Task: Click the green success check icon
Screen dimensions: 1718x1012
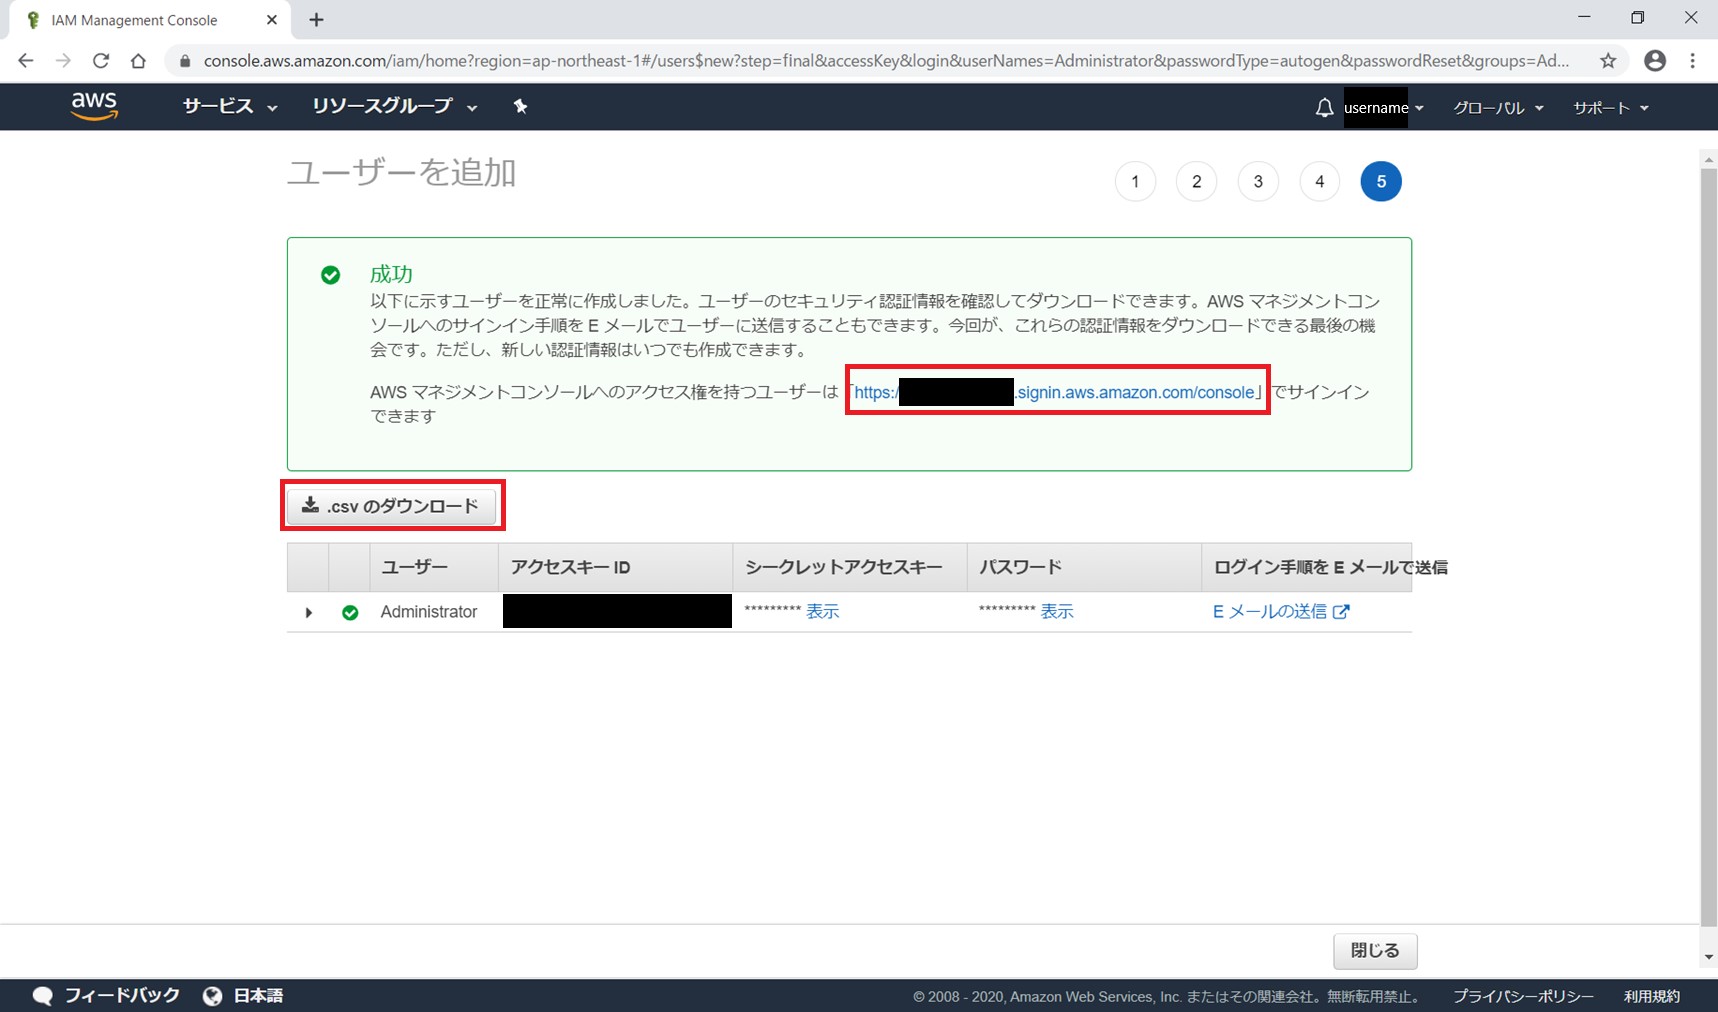Action: (x=330, y=275)
